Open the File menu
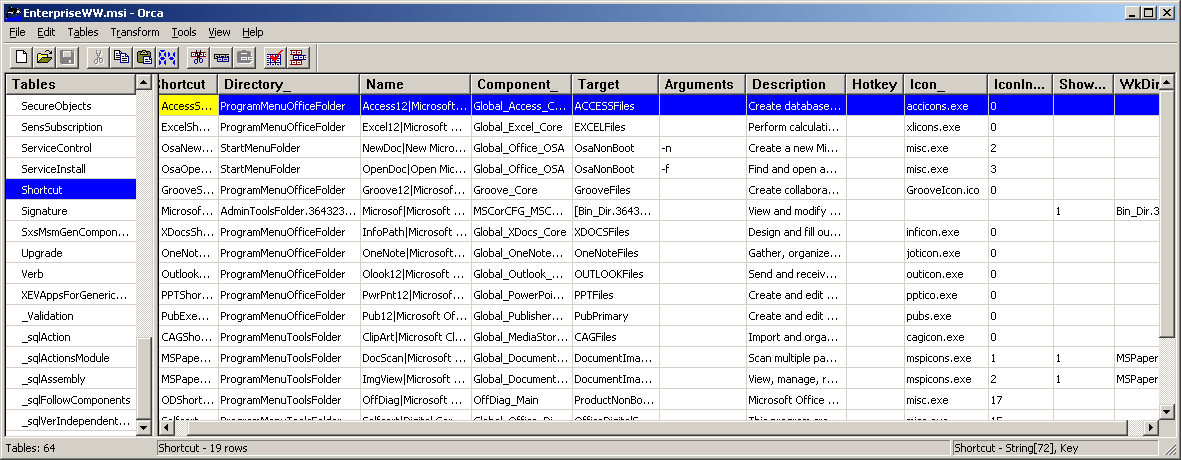The image size is (1181, 460). 17,32
